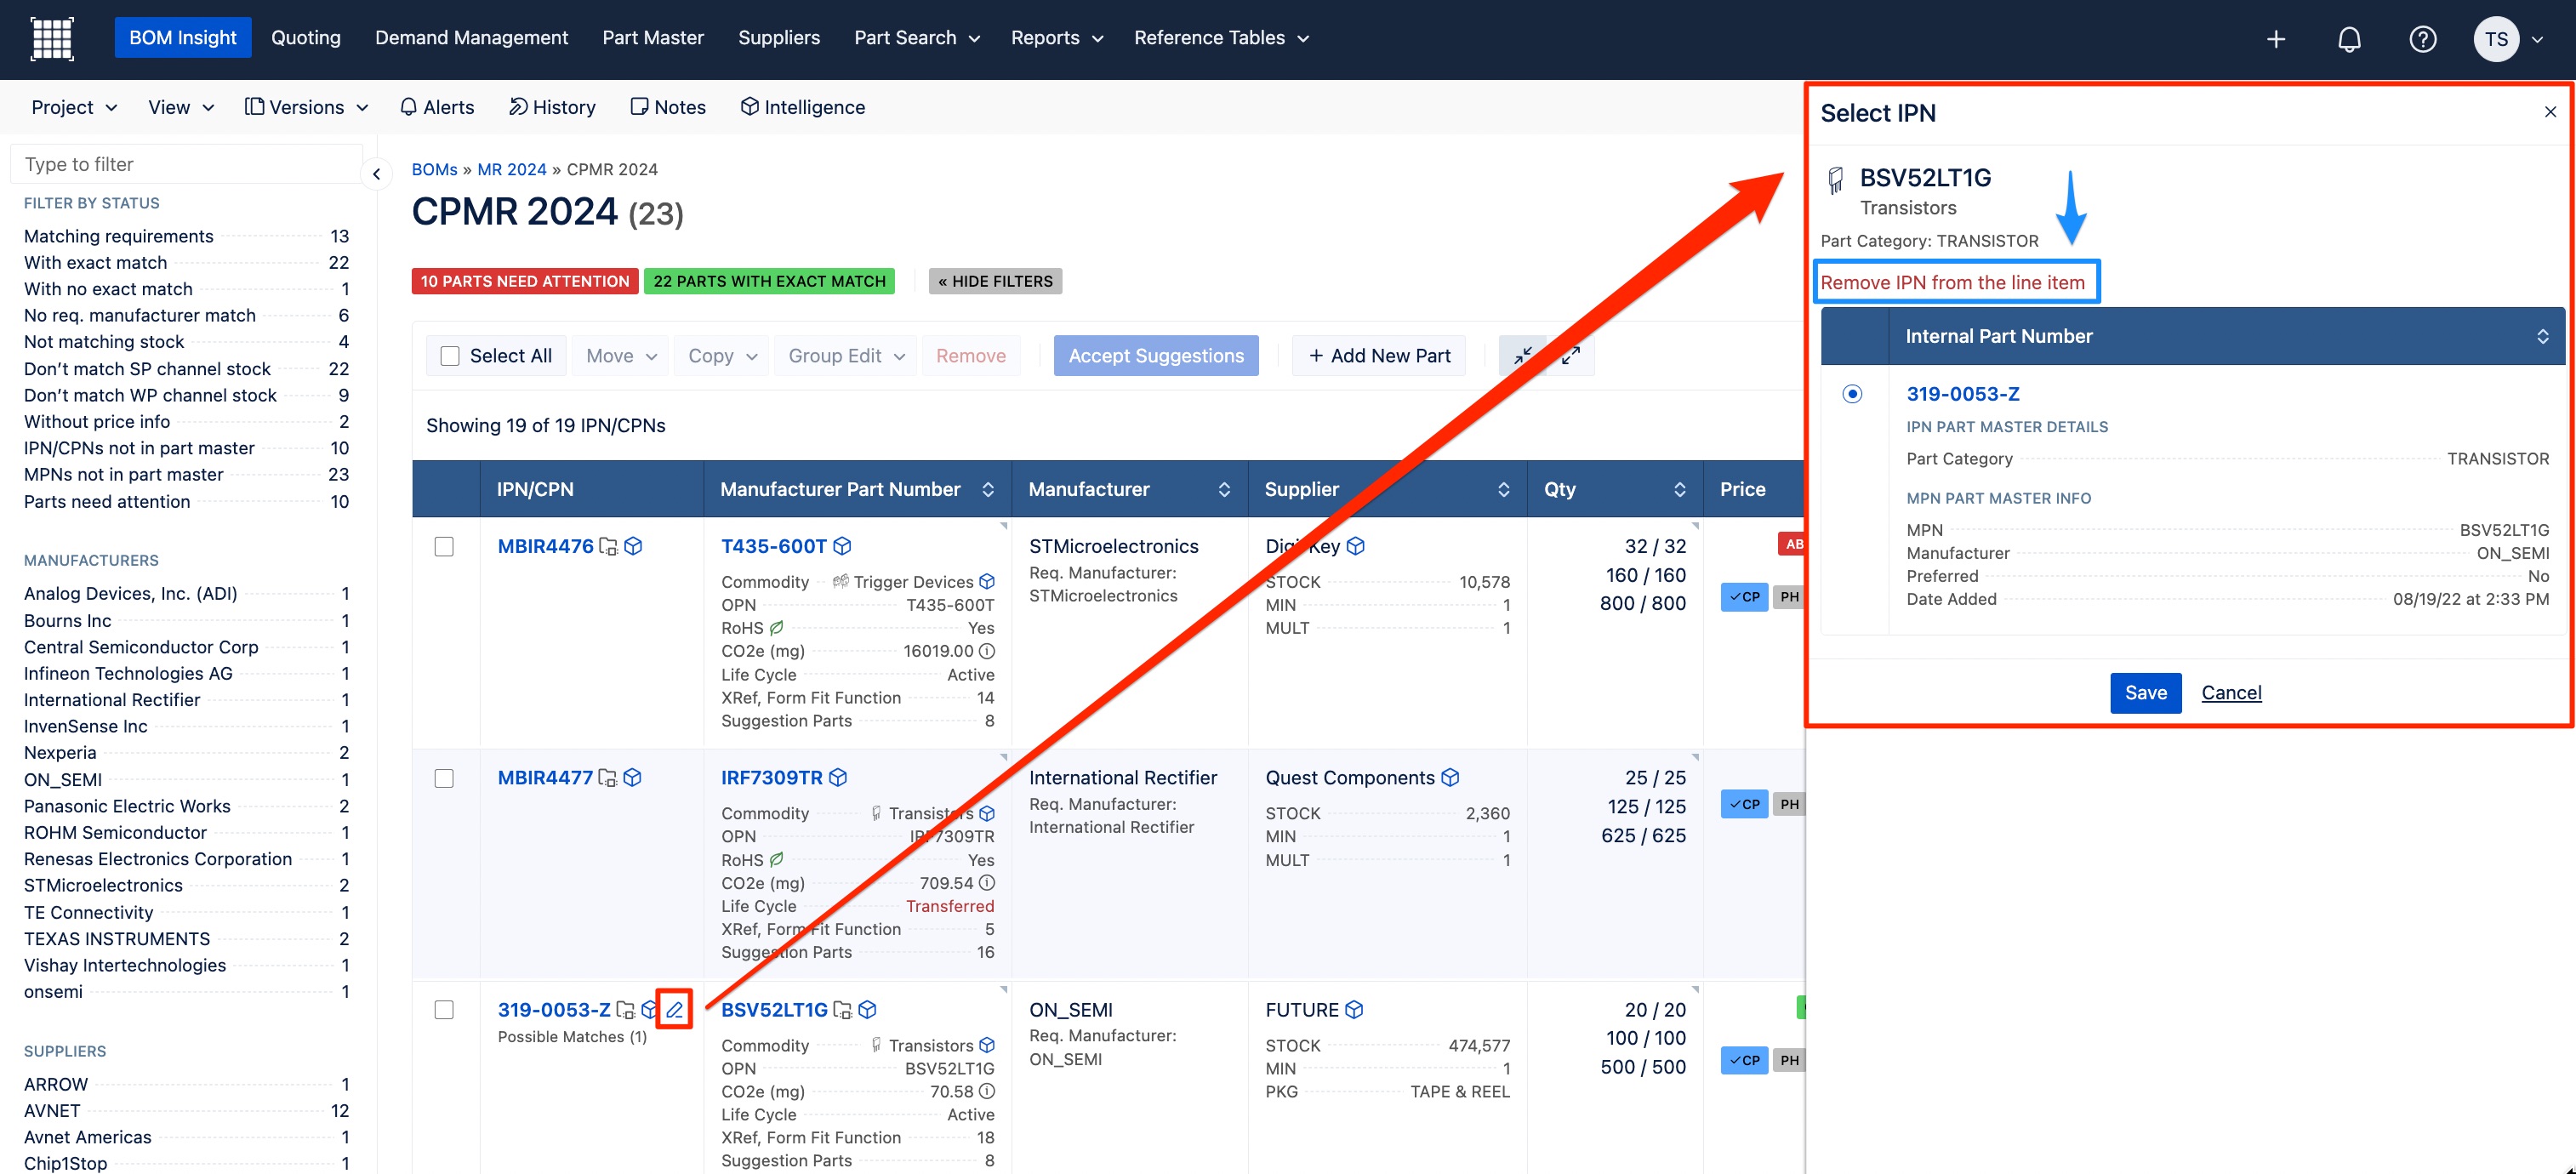Tick the Select All checkbox
2576x1174 pixels.
[450, 356]
